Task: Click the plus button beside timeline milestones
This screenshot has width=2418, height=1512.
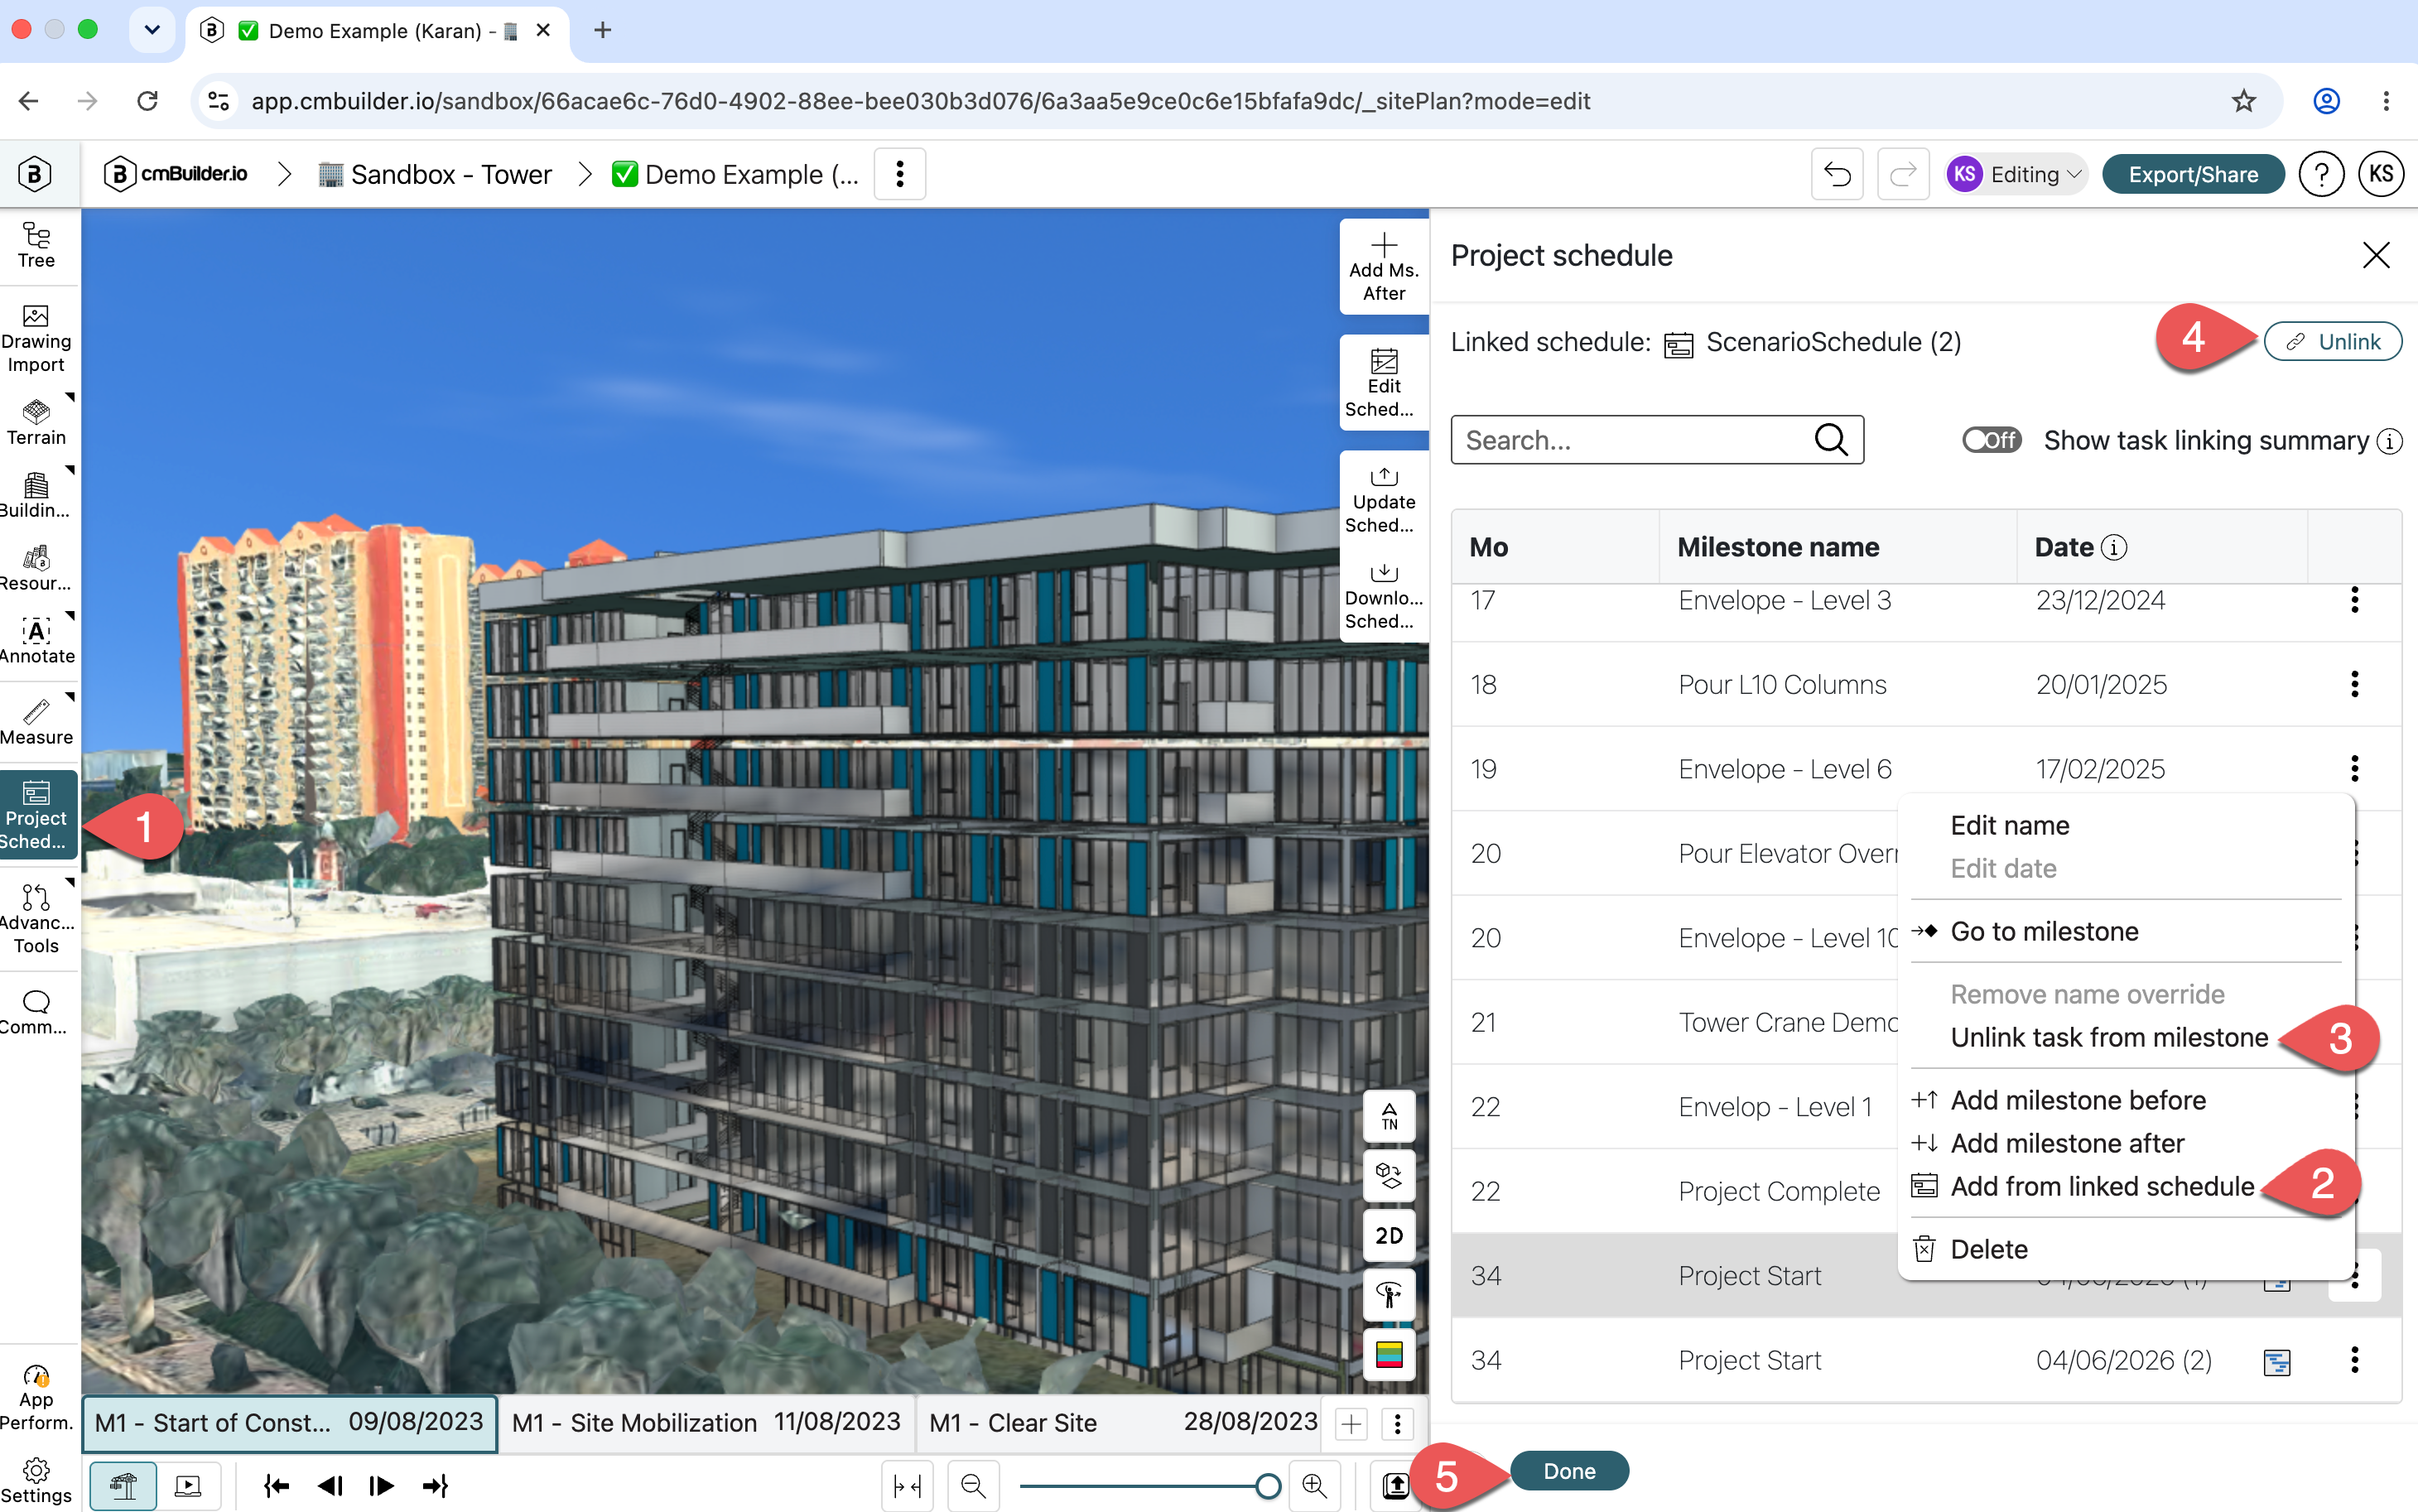Action: coord(1351,1424)
